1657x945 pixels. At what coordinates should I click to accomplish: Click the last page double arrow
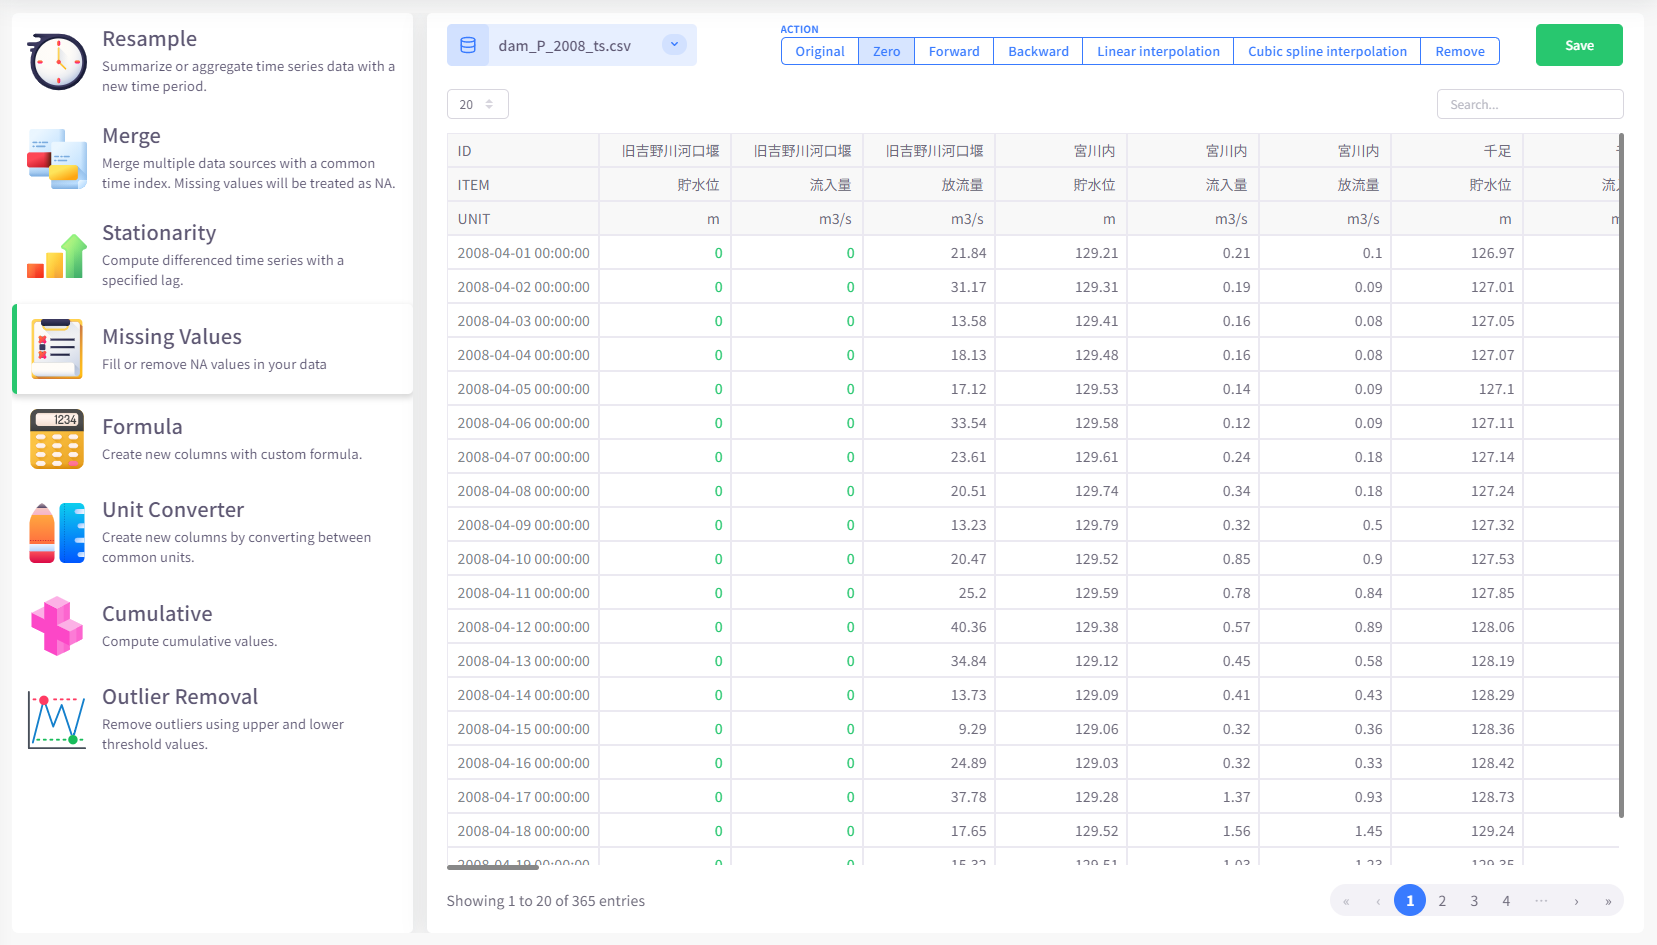tap(1608, 901)
